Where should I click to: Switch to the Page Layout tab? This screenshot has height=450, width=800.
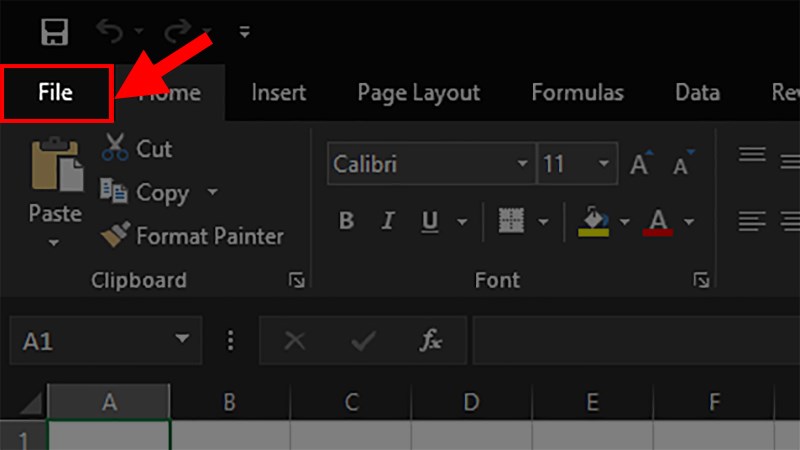[418, 93]
